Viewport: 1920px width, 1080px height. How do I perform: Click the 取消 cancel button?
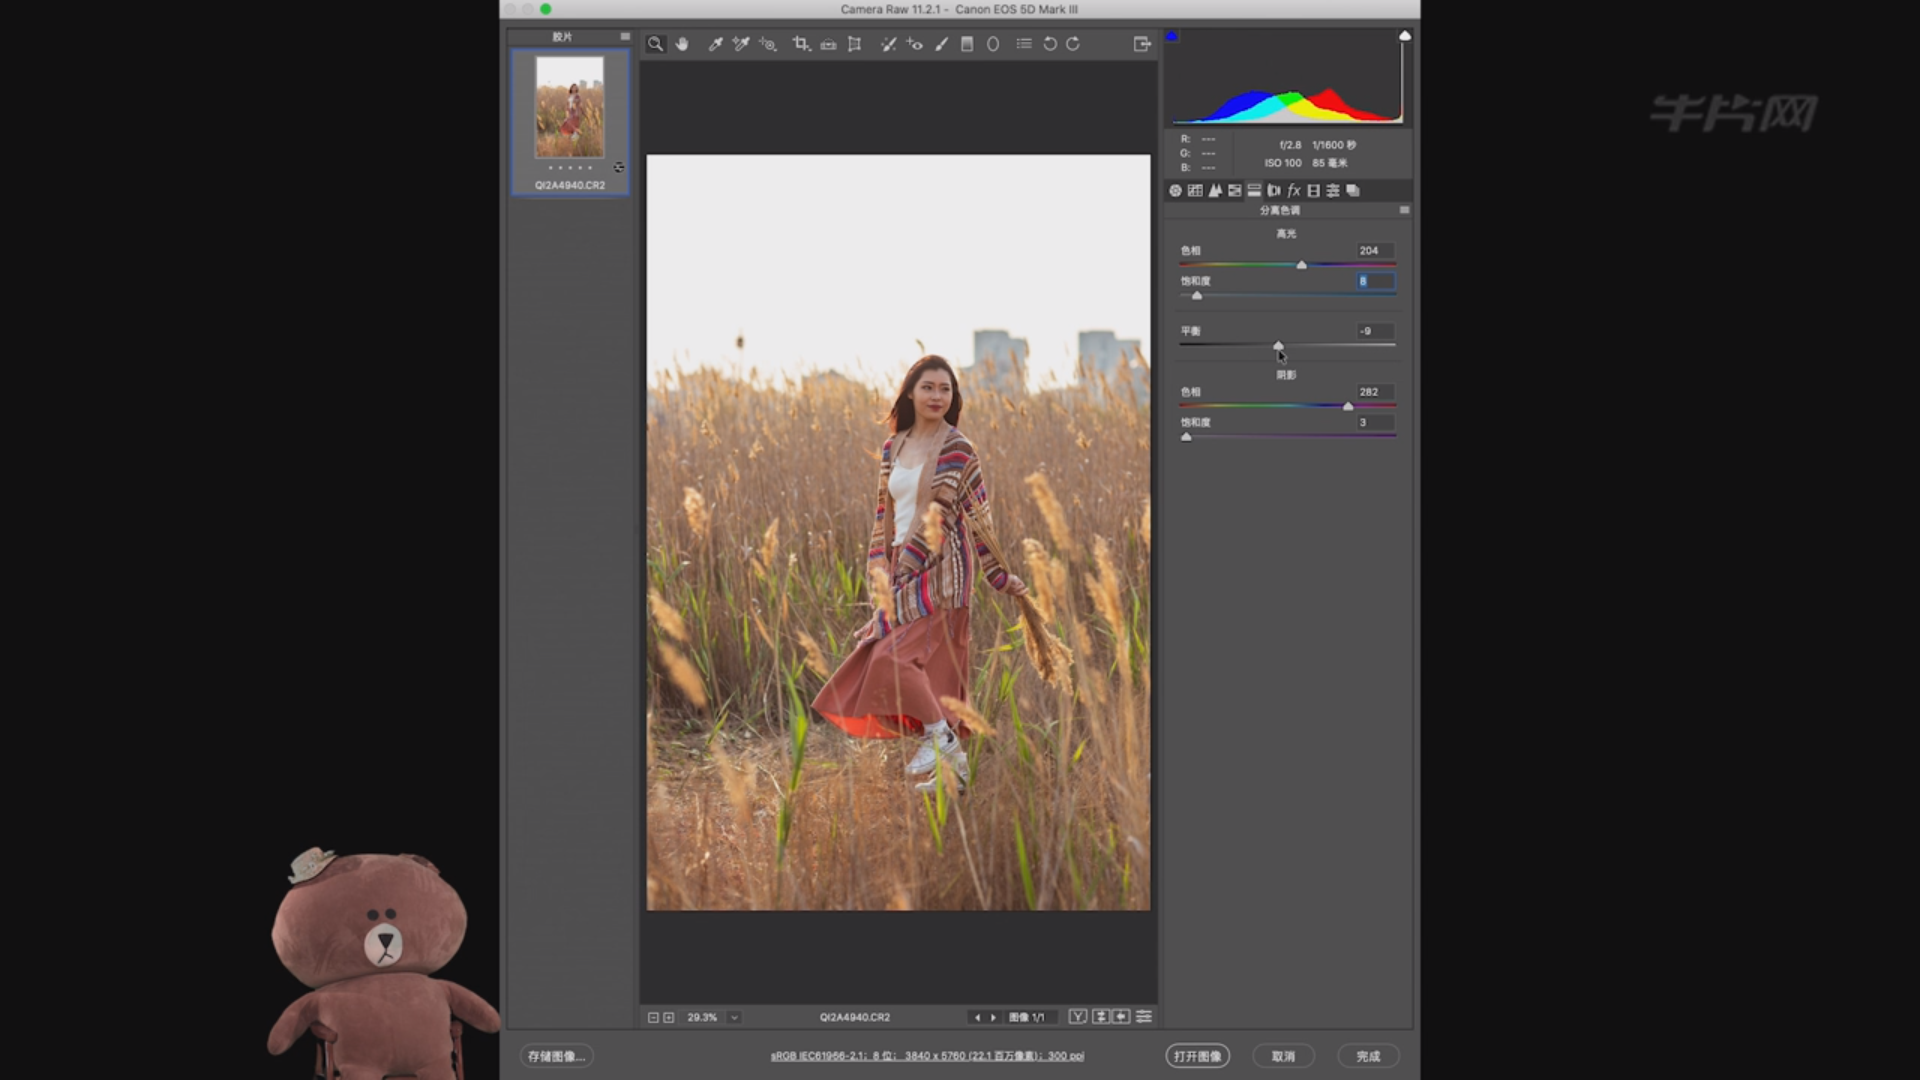(1283, 1056)
